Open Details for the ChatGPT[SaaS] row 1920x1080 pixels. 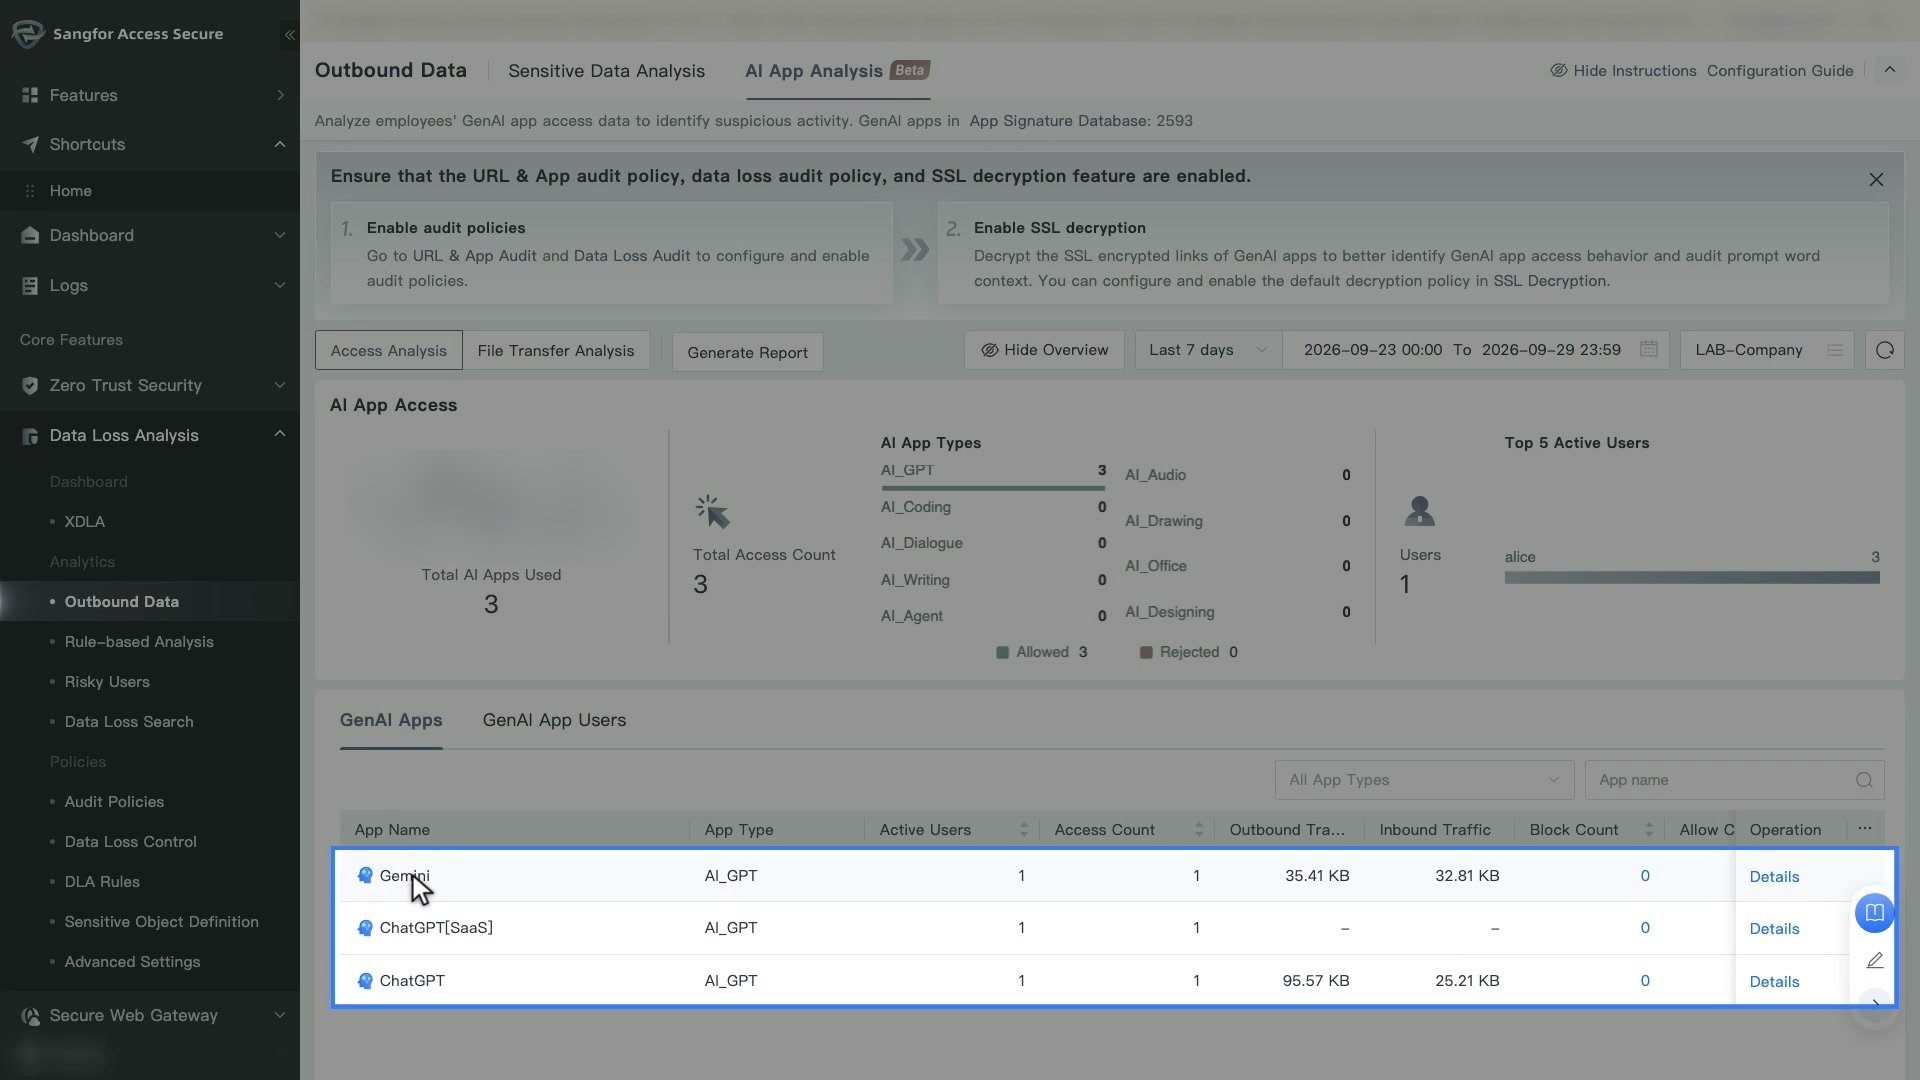1774,929
